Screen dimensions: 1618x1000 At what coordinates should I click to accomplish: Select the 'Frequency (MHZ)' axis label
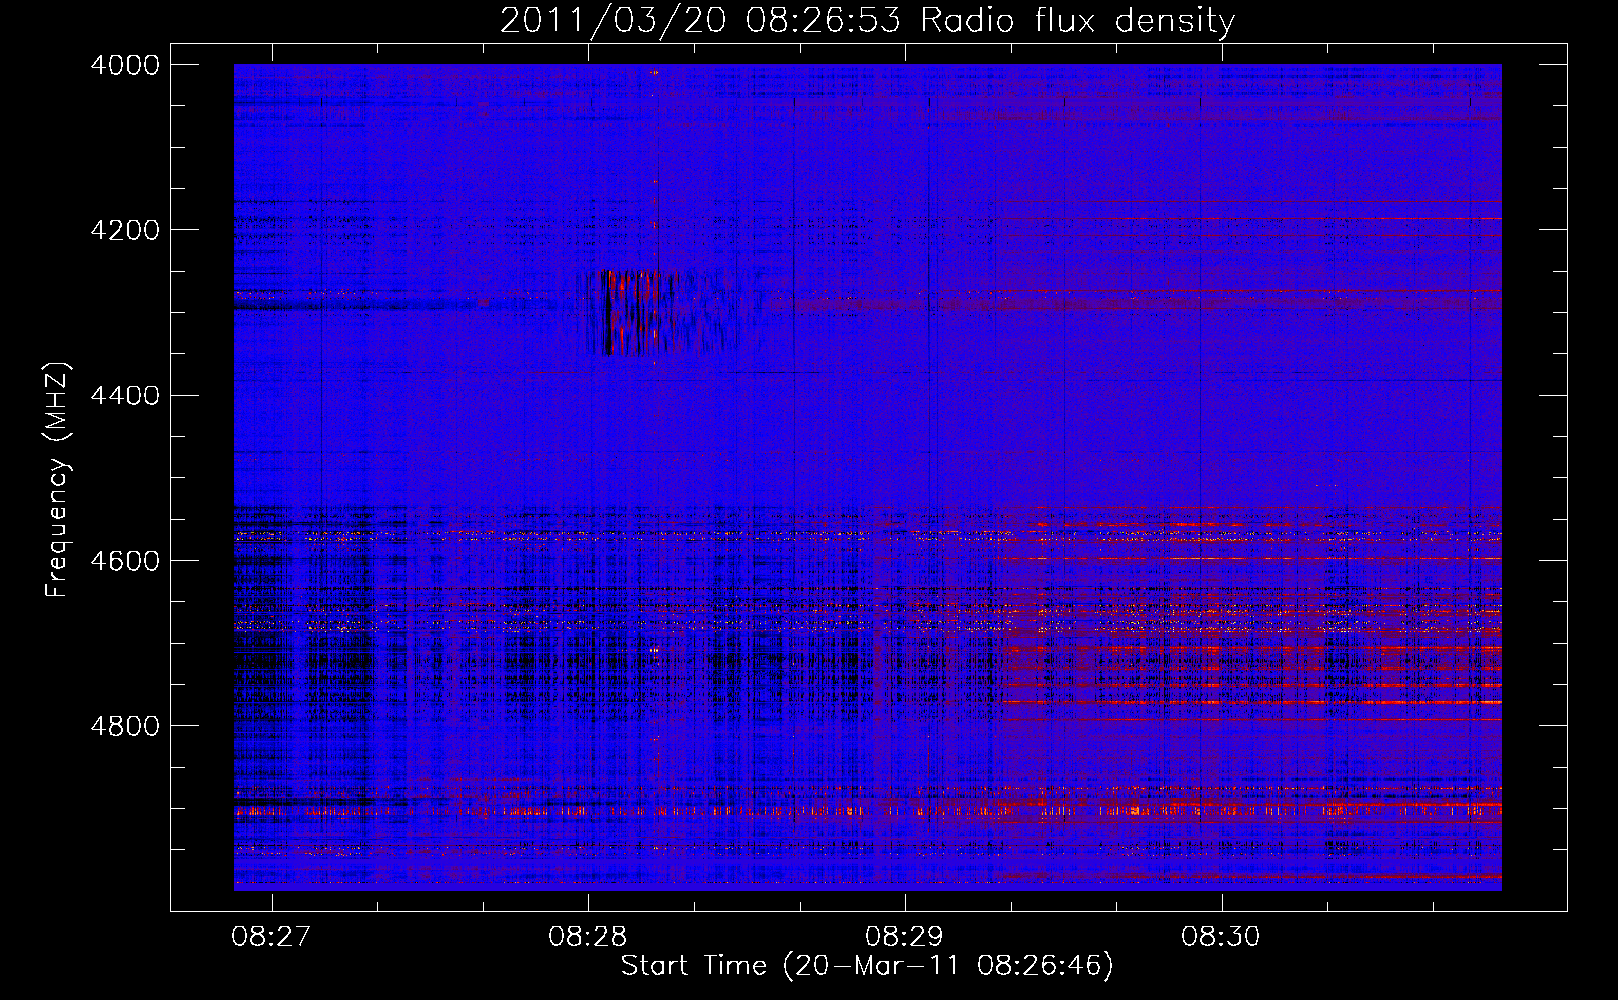(58, 480)
